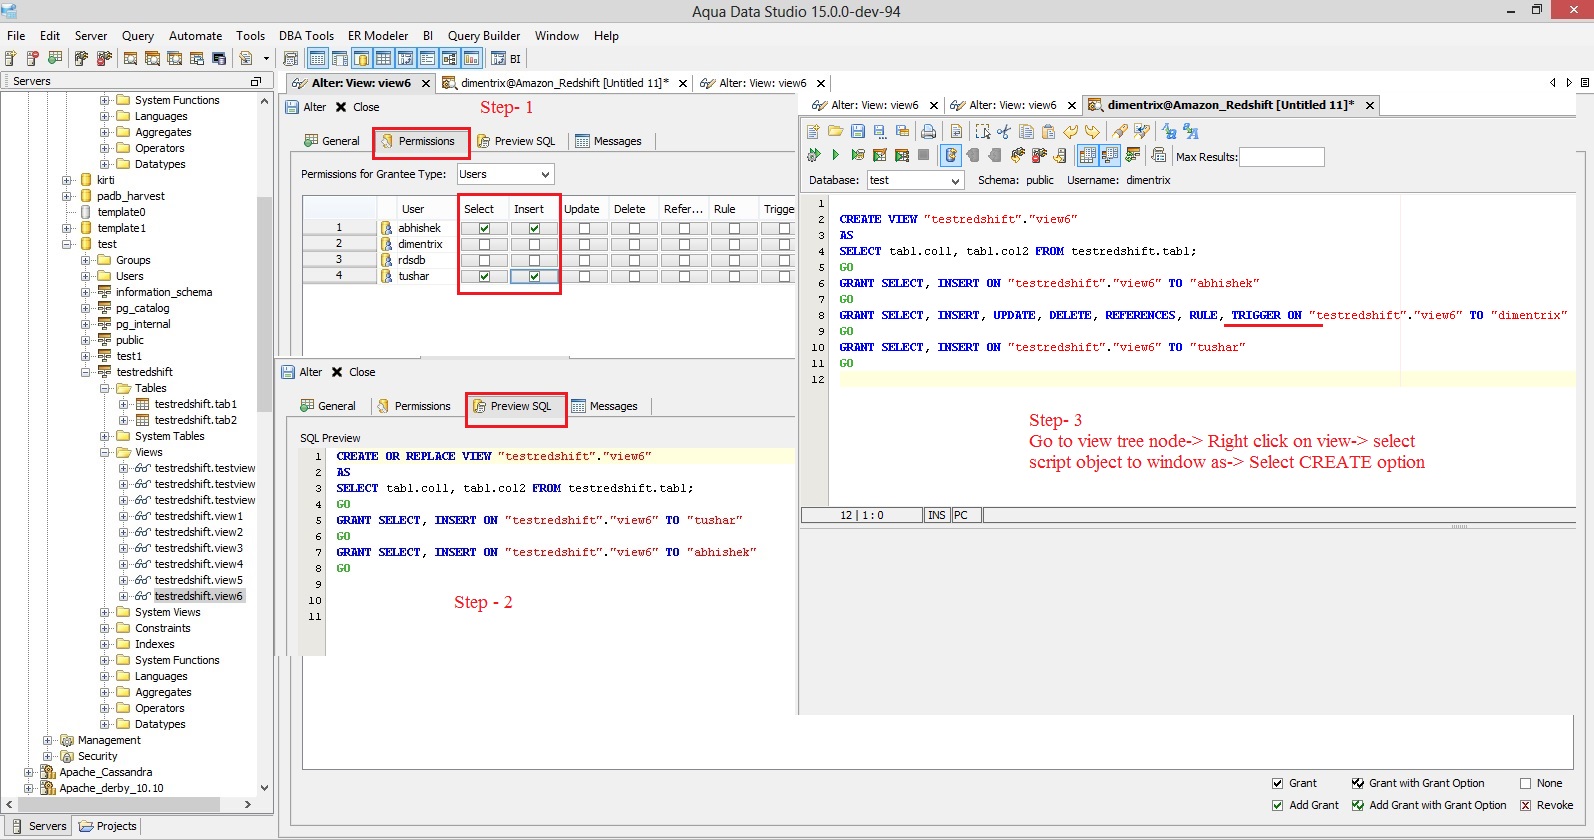Switch to the Projects tab
Image resolution: width=1594 pixels, height=840 pixels.
click(x=108, y=826)
